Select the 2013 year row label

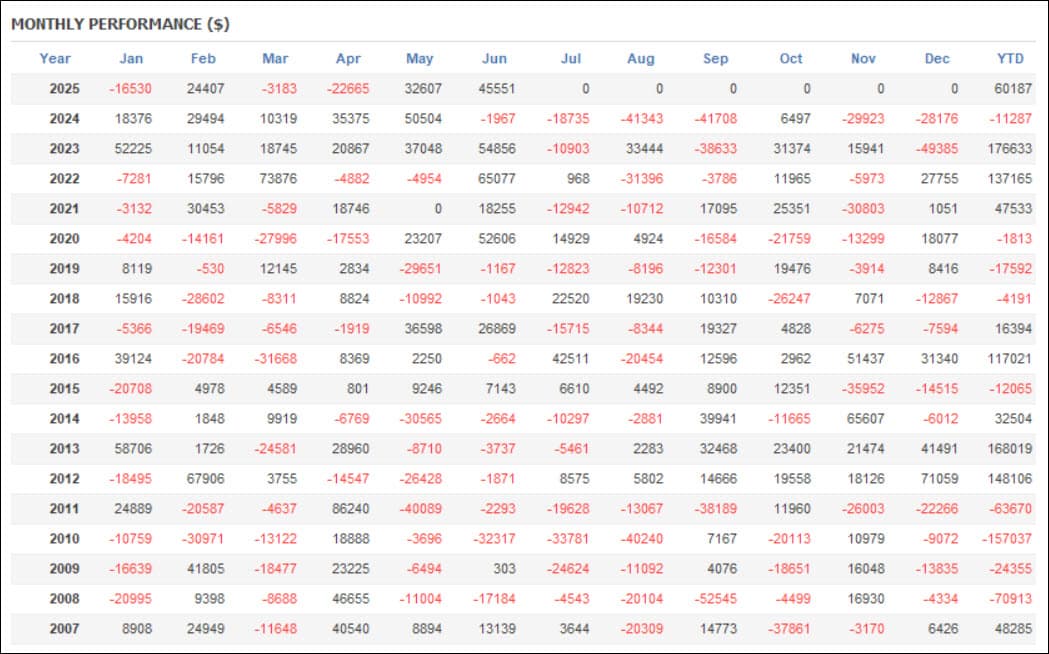pos(64,449)
